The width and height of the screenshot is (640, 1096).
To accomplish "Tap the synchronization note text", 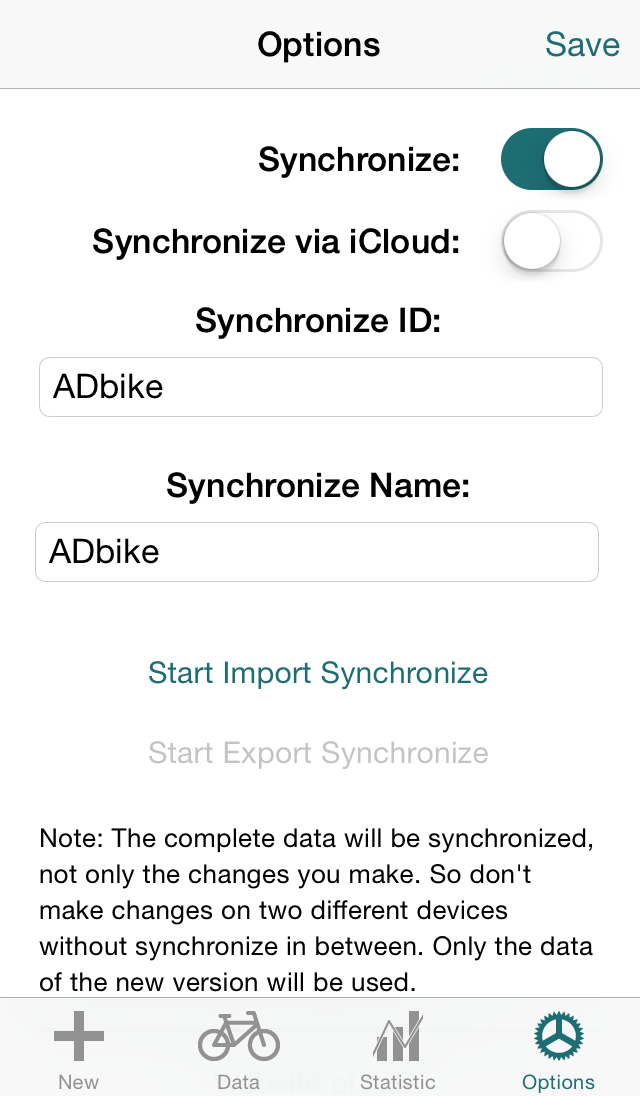I will [317, 910].
